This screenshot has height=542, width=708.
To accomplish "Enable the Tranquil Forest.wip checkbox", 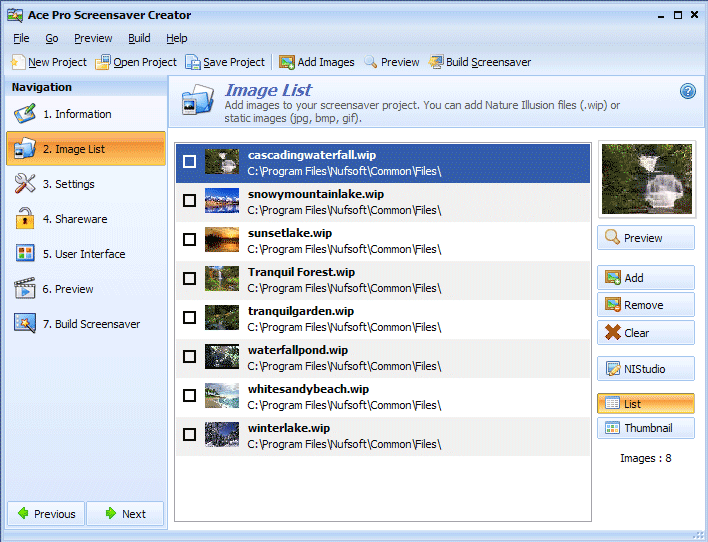I will point(190,278).
